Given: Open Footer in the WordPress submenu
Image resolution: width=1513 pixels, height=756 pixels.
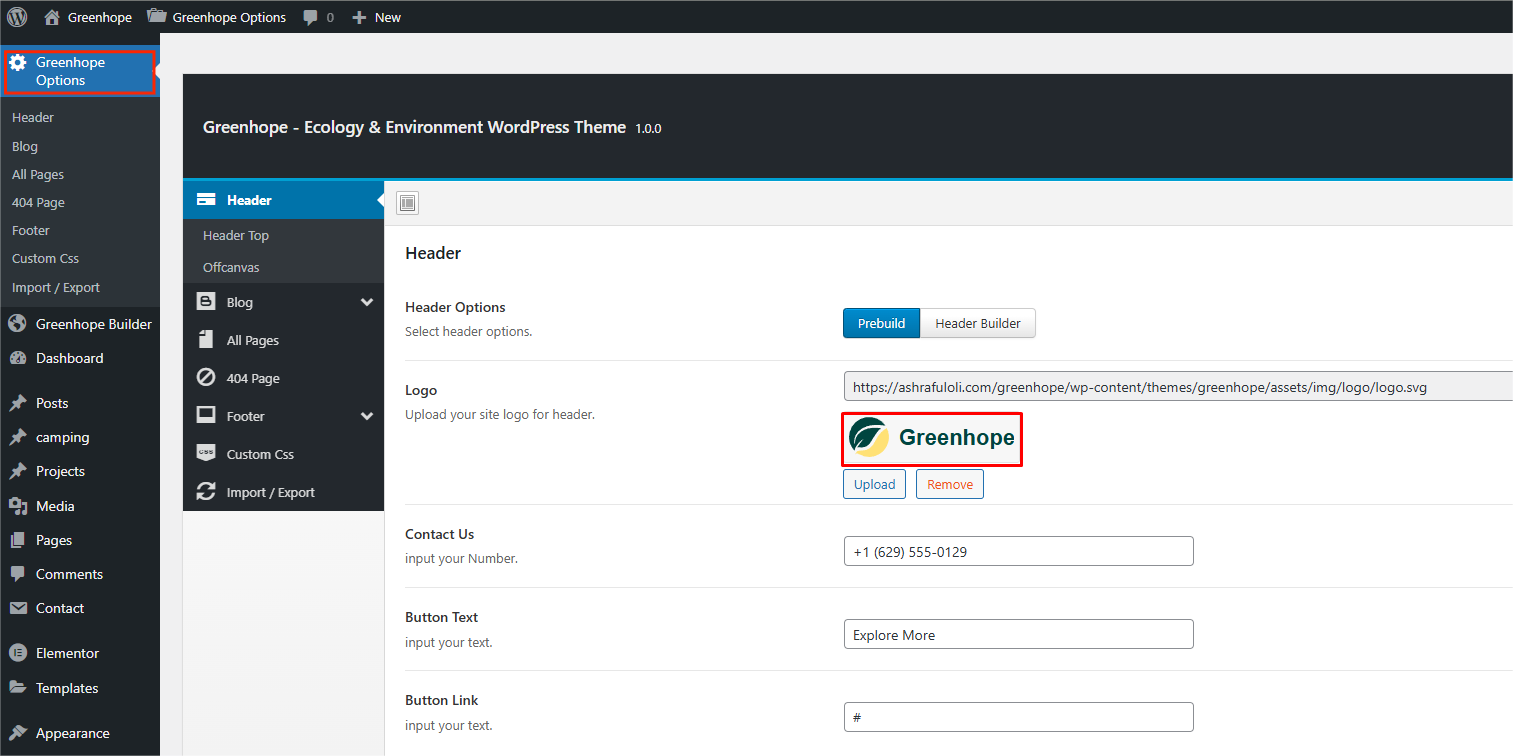Looking at the screenshot, I should point(31,230).
